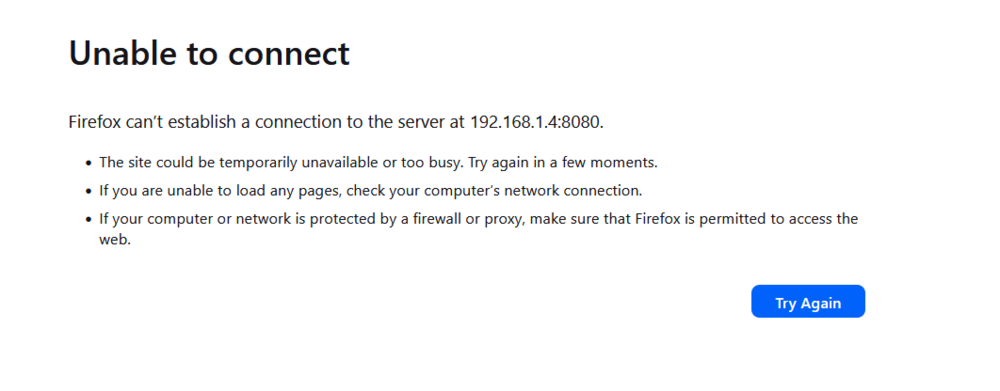Click the word 'server' in the error sentence
This screenshot has height=391, width=1000.
point(416,122)
